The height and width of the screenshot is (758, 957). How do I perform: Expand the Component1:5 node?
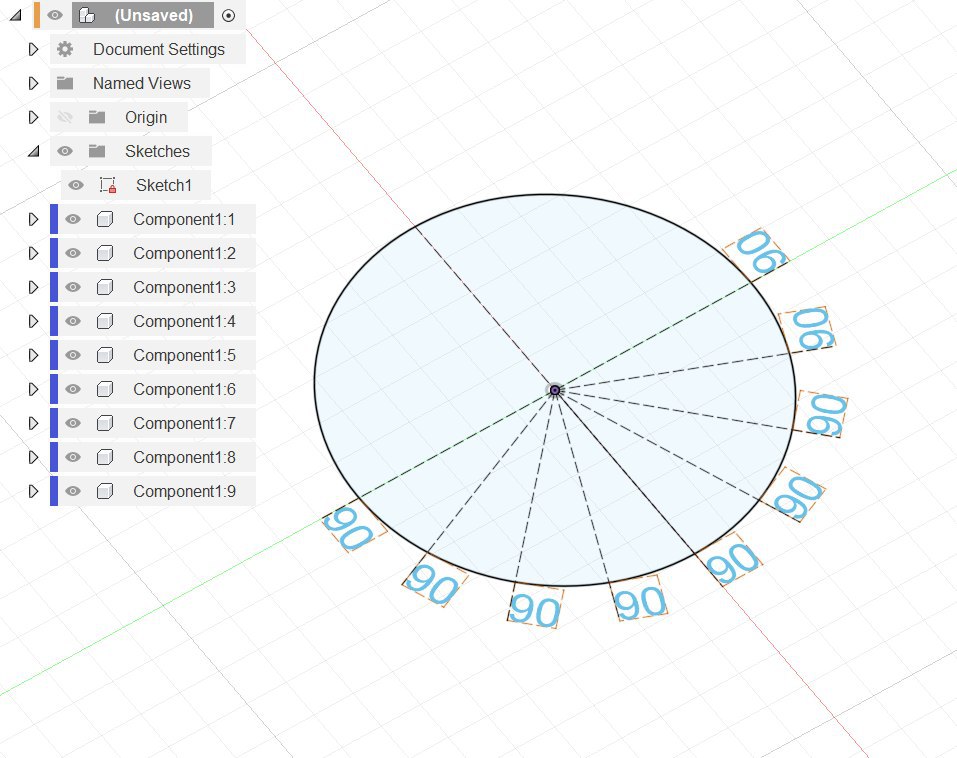[x=34, y=355]
